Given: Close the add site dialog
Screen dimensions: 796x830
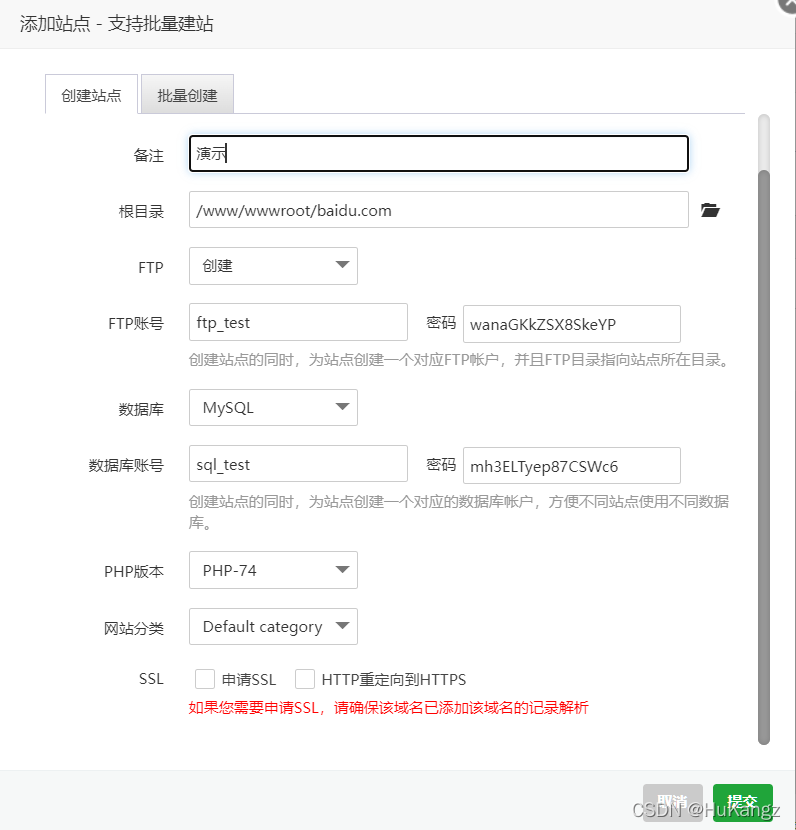Looking at the screenshot, I should click(x=788, y=4).
